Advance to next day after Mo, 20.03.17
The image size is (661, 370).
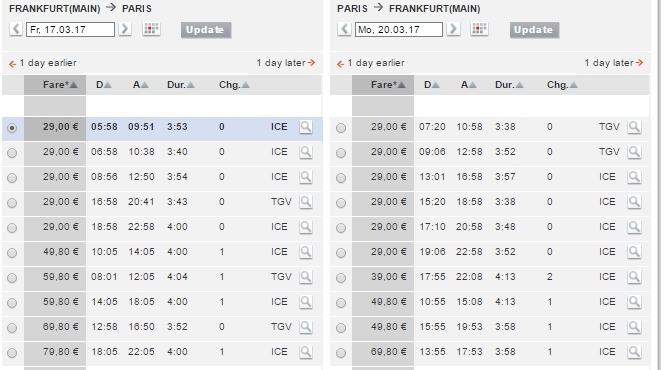453,29
